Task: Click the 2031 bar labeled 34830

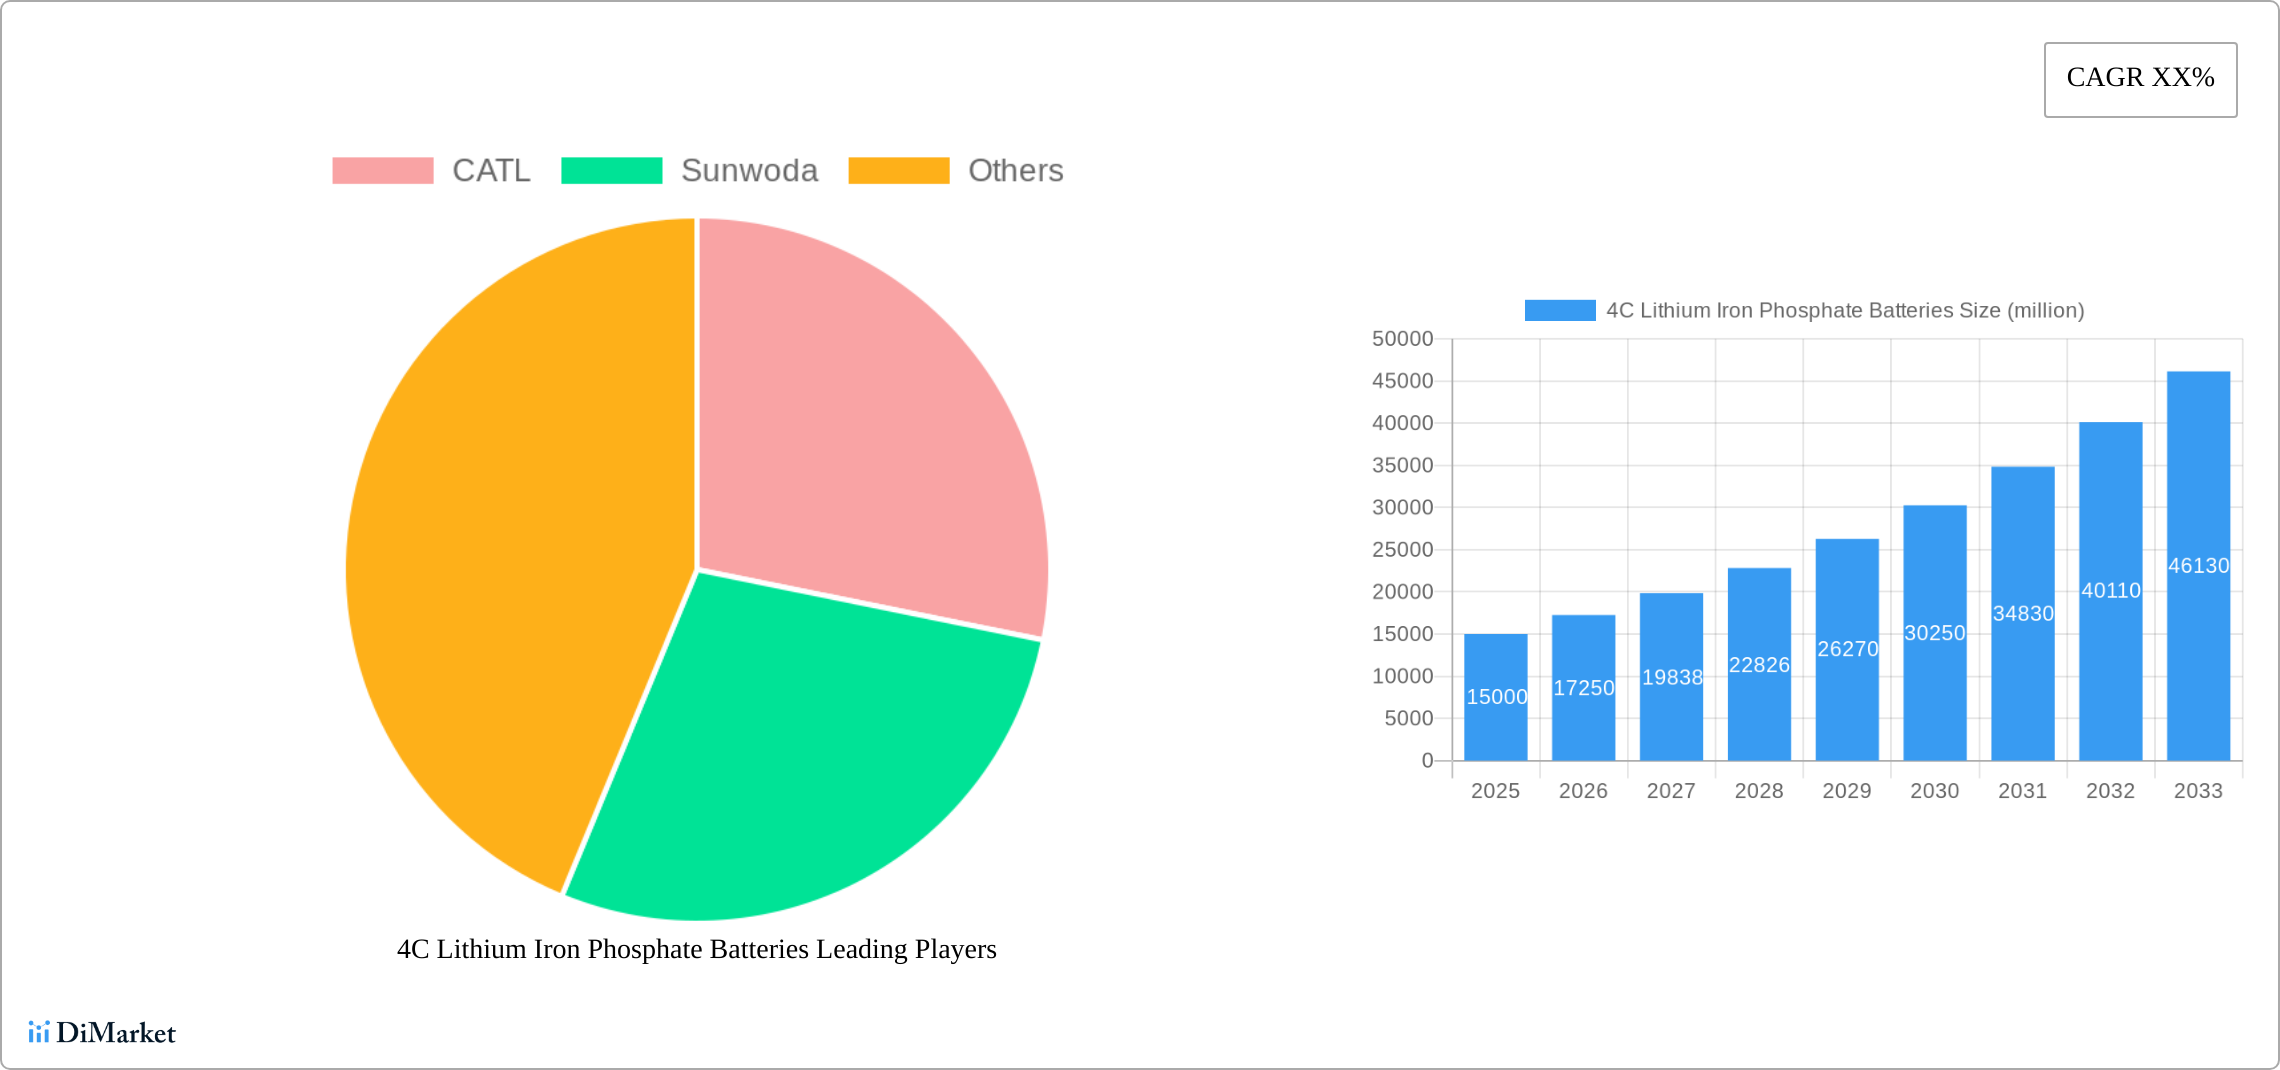Action: (2022, 613)
